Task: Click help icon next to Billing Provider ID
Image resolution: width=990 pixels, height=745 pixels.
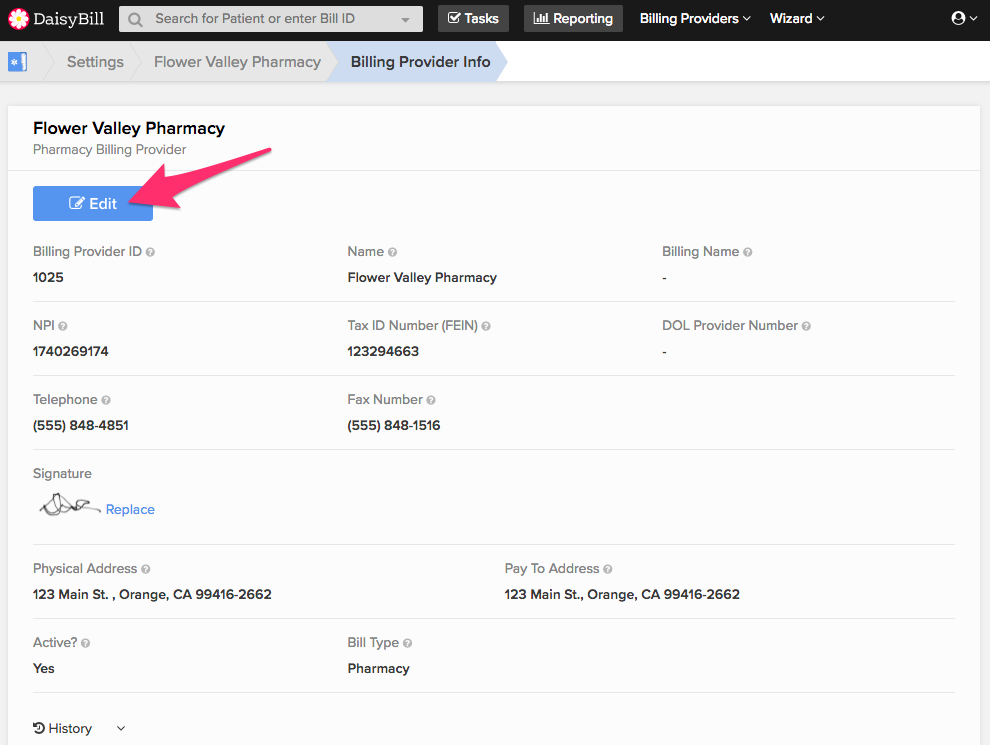Action: [150, 252]
